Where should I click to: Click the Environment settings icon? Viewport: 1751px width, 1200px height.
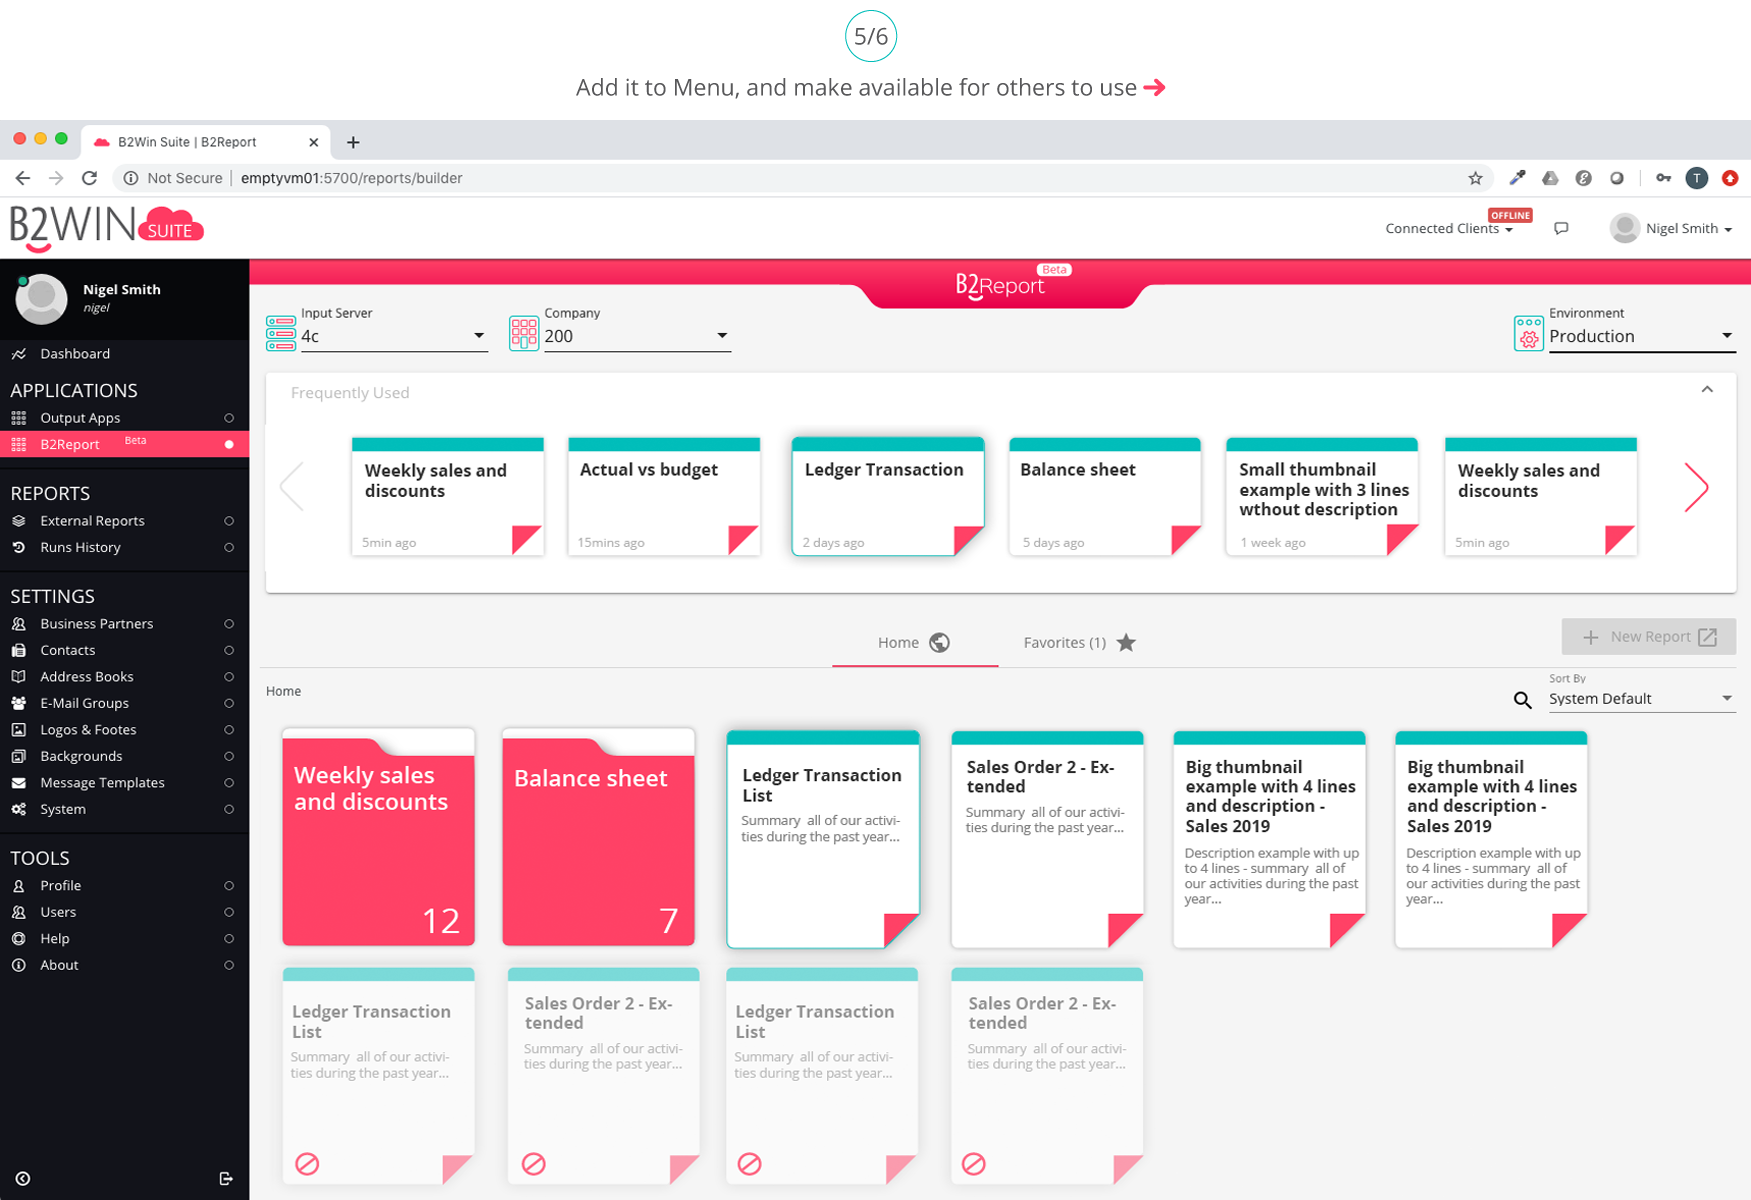click(1529, 333)
